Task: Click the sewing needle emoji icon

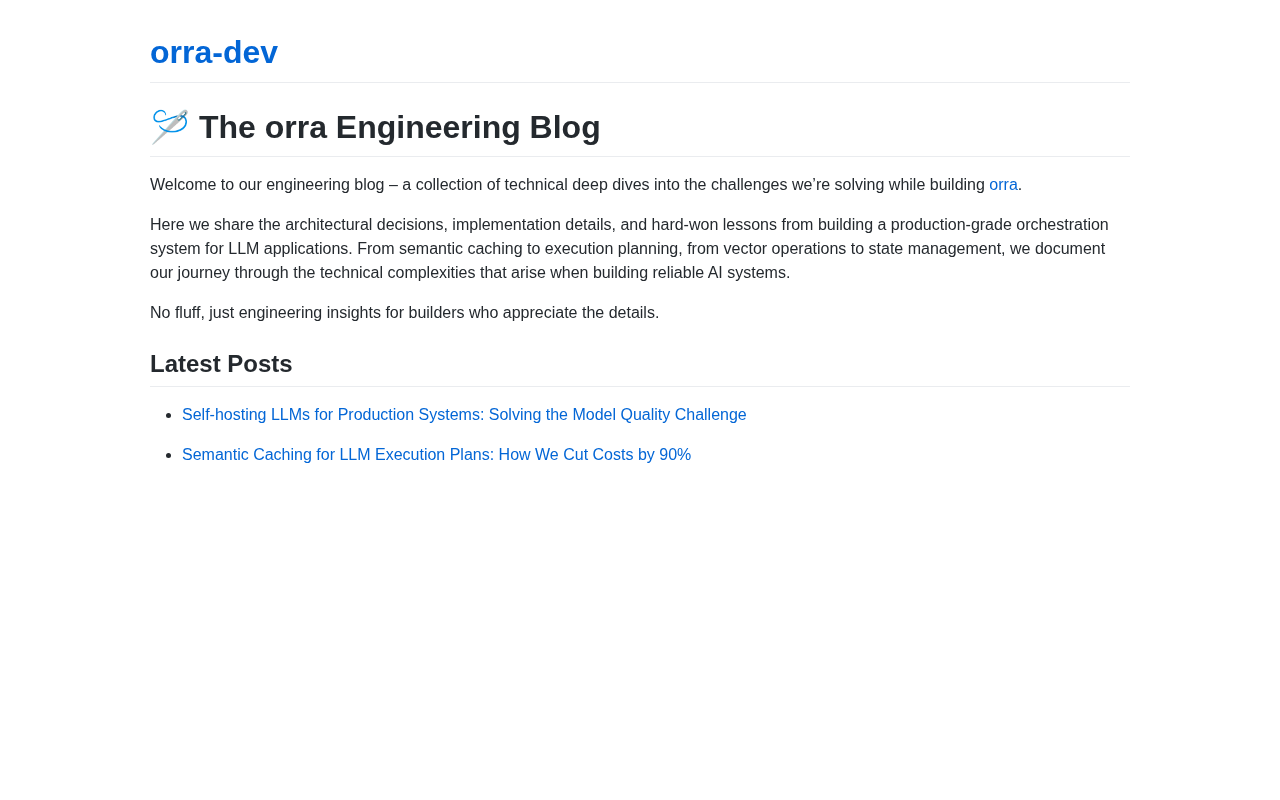Action: pos(170,127)
